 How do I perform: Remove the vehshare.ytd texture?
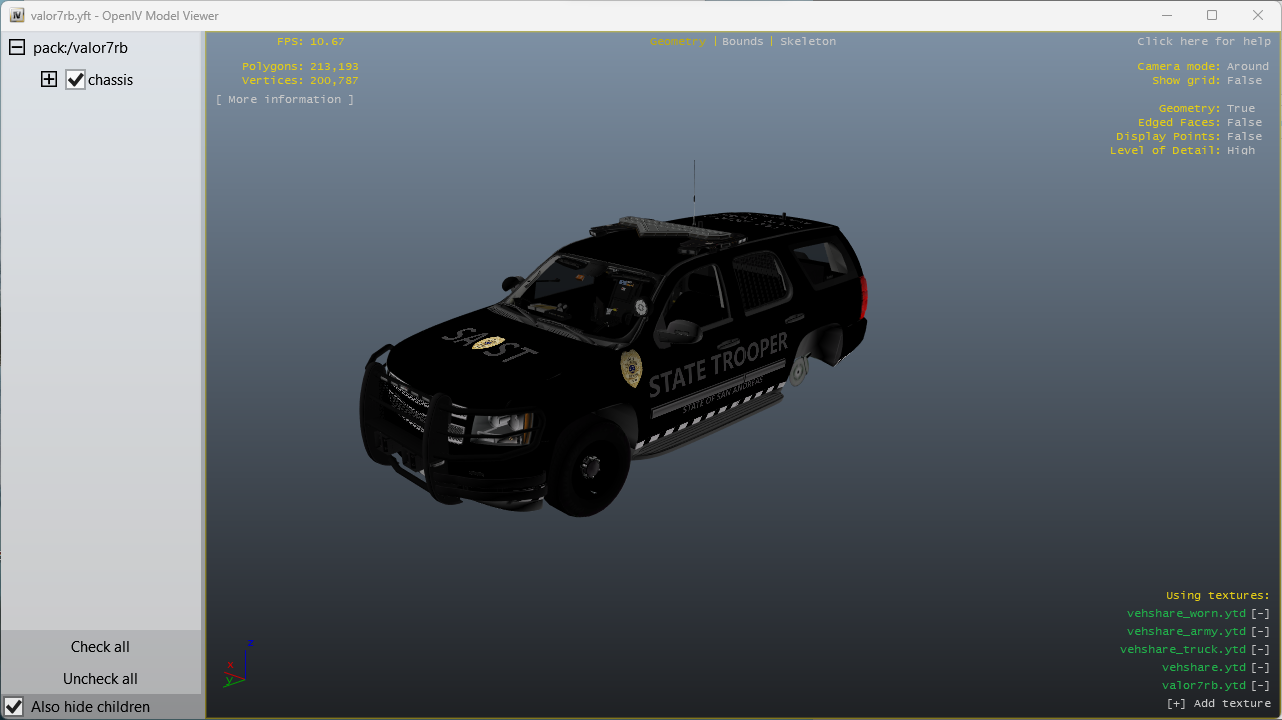tap(1260, 668)
